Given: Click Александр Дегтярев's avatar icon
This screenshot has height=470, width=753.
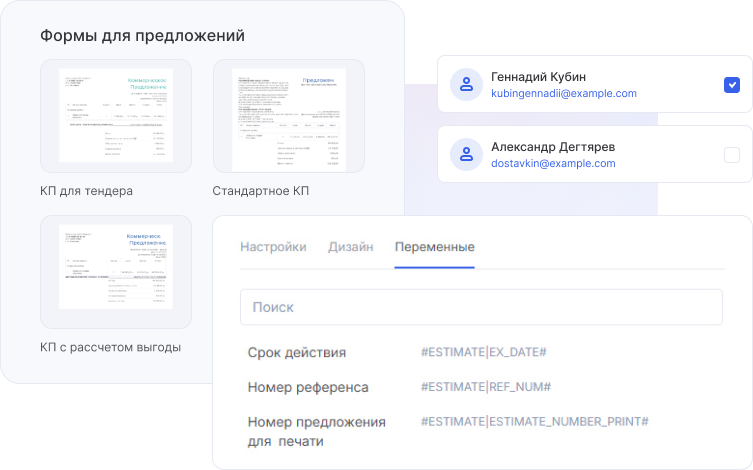Looking at the screenshot, I should tap(466, 154).
